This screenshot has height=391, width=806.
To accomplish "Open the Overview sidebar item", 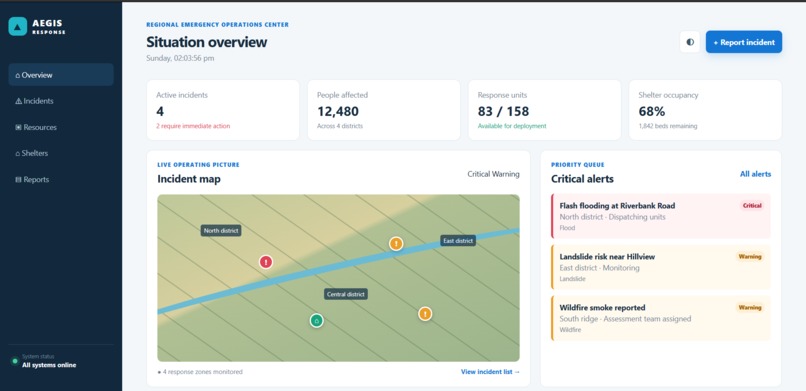I will [x=61, y=75].
